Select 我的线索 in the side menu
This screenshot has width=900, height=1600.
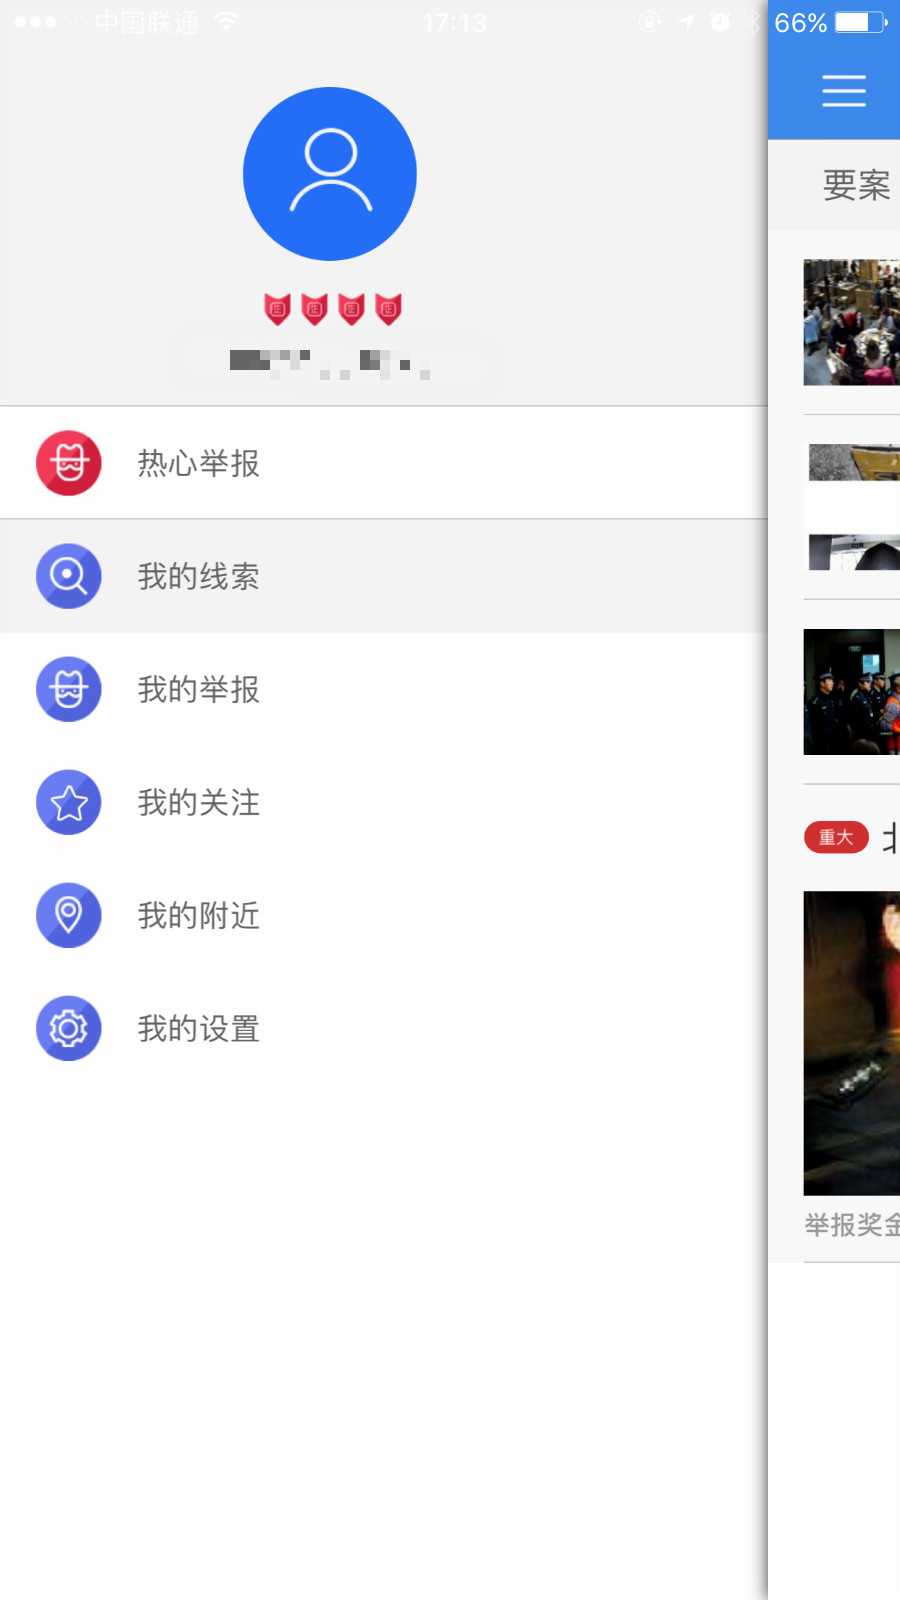pos(384,576)
